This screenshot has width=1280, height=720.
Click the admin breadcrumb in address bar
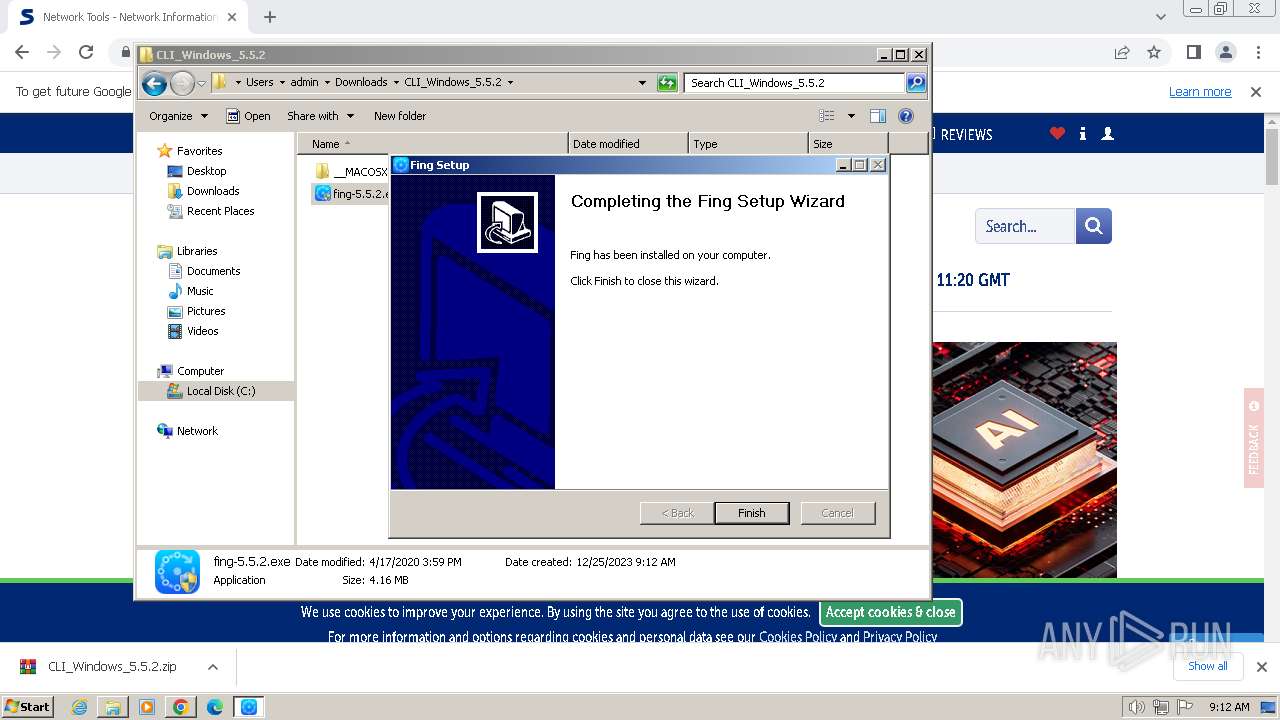(x=304, y=83)
